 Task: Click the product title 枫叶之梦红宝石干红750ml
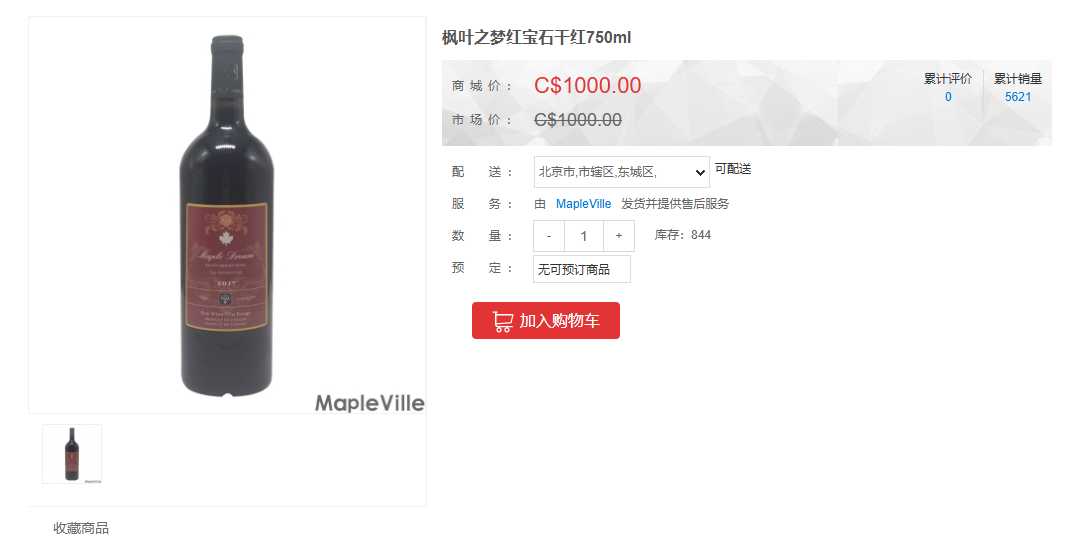tap(537, 38)
